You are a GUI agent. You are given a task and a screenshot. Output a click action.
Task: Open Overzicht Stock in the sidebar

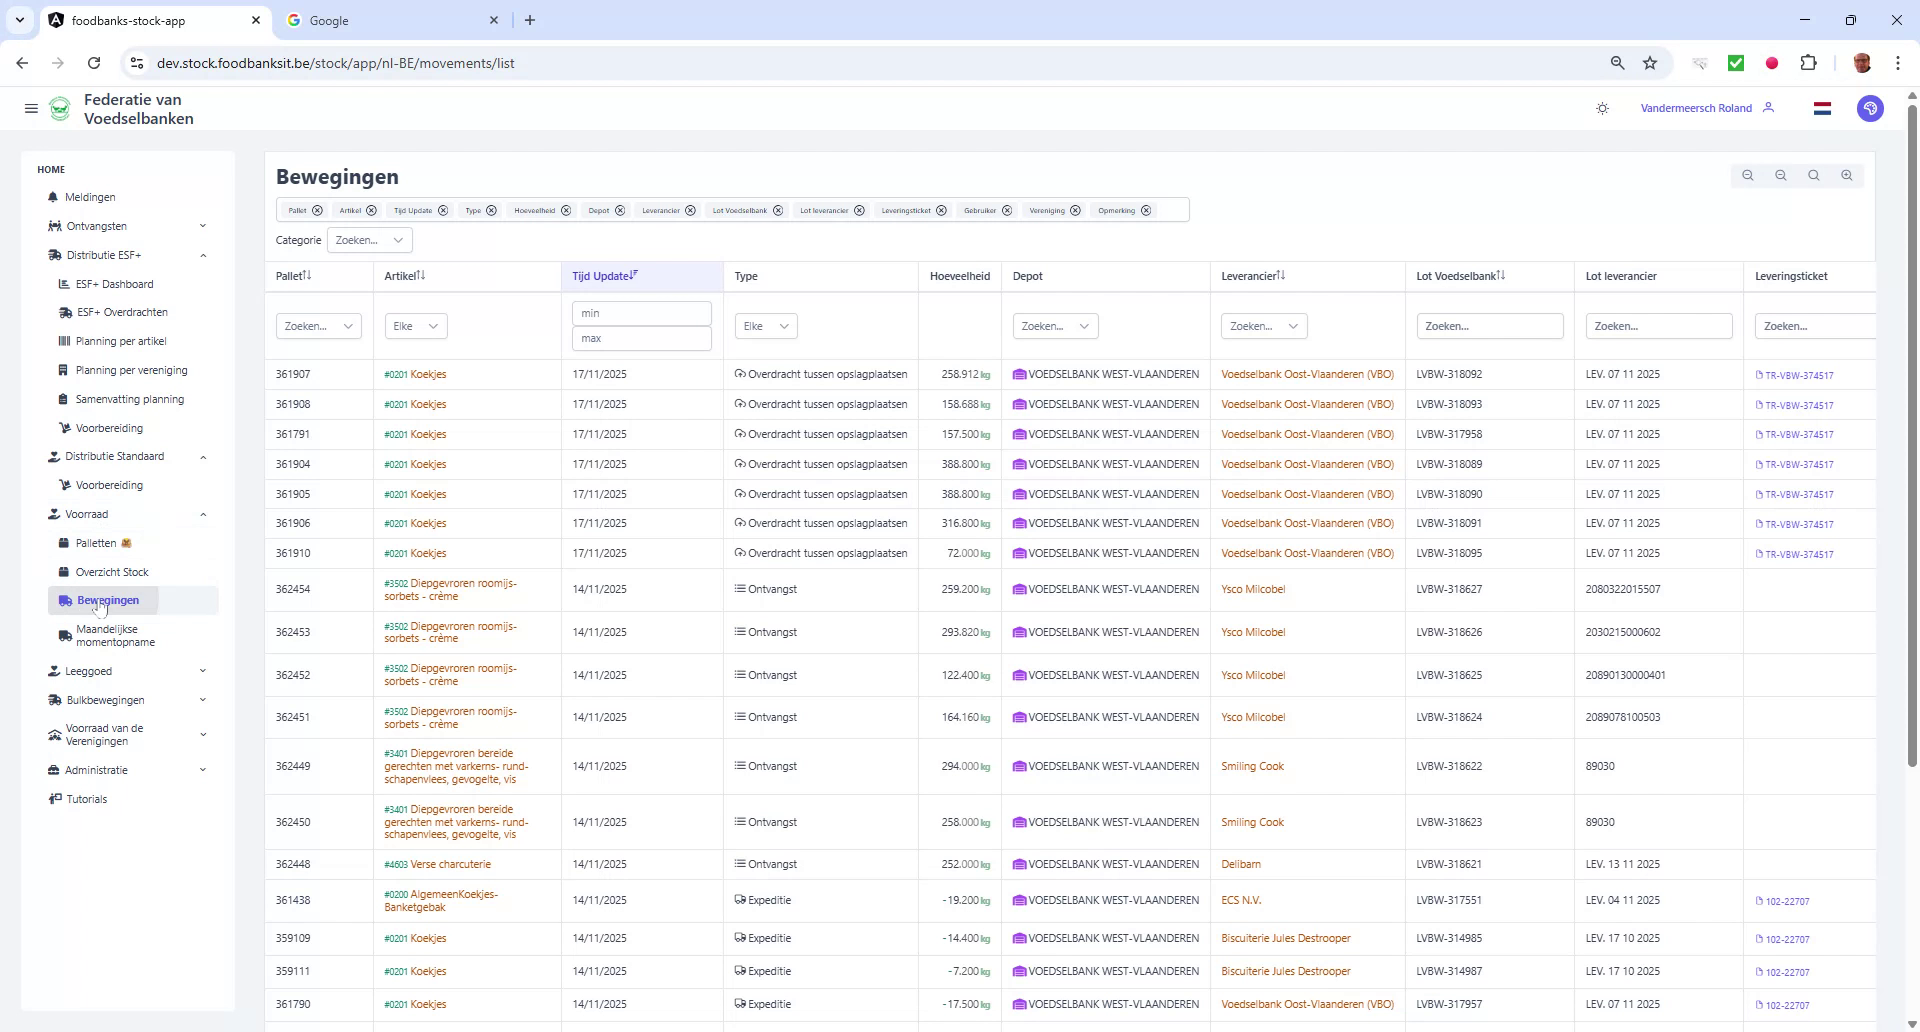pos(113,572)
